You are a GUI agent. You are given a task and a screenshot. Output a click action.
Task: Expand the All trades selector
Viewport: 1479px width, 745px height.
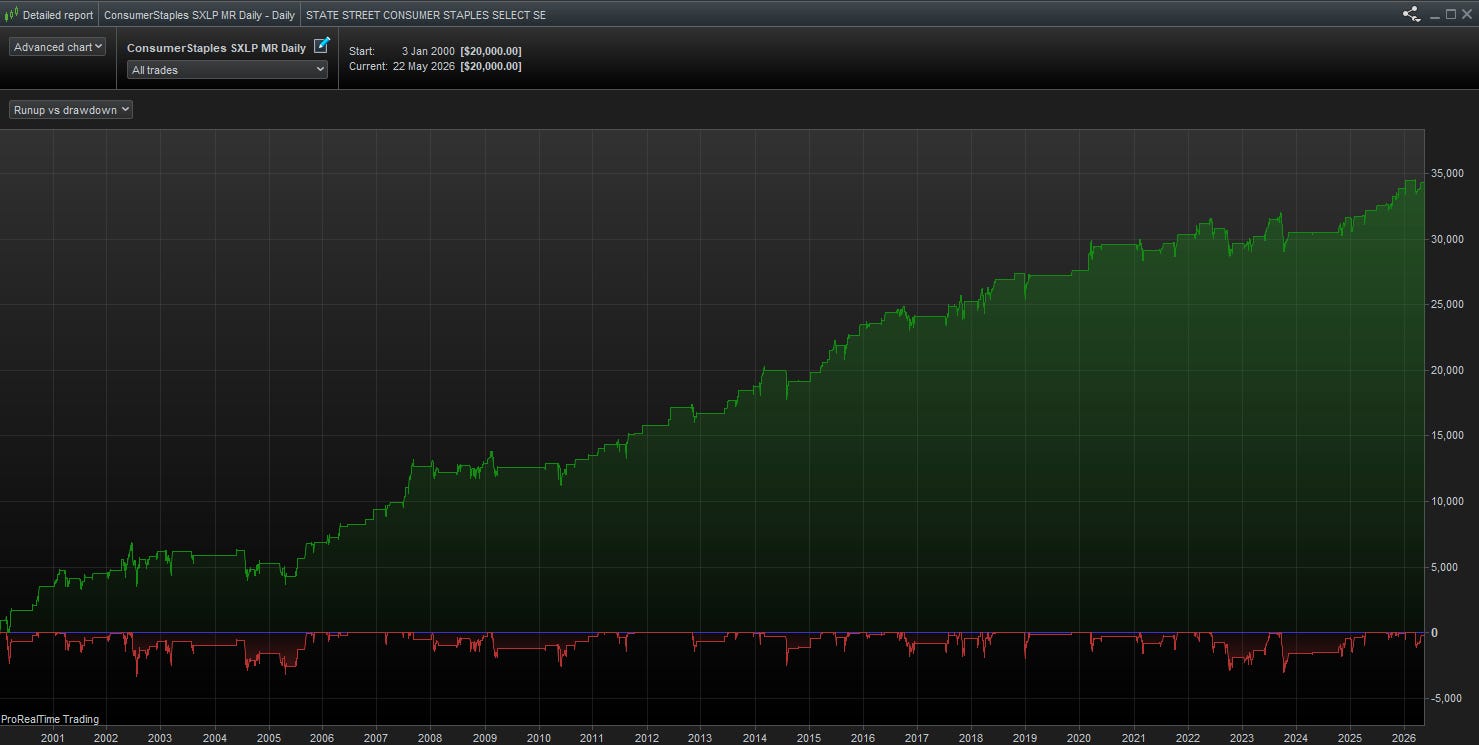click(x=227, y=70)
